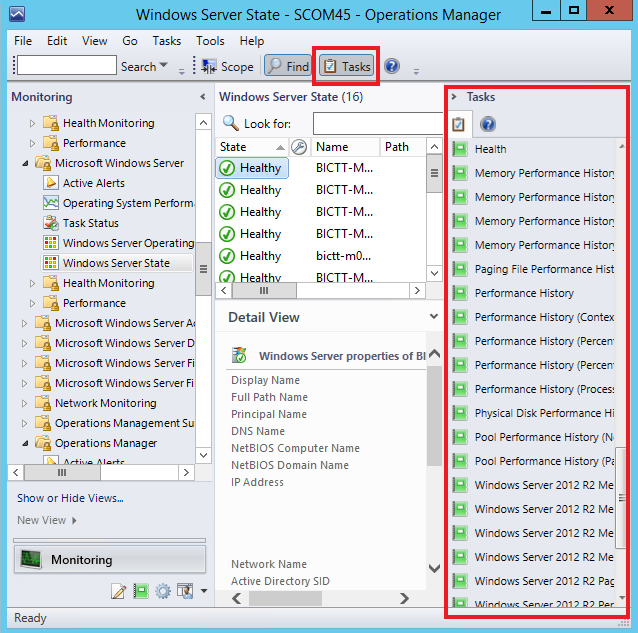Collapse the Monitoring navigation pane arrow
This screenshot has height=633, width=638.
click(x=203, y=97)
